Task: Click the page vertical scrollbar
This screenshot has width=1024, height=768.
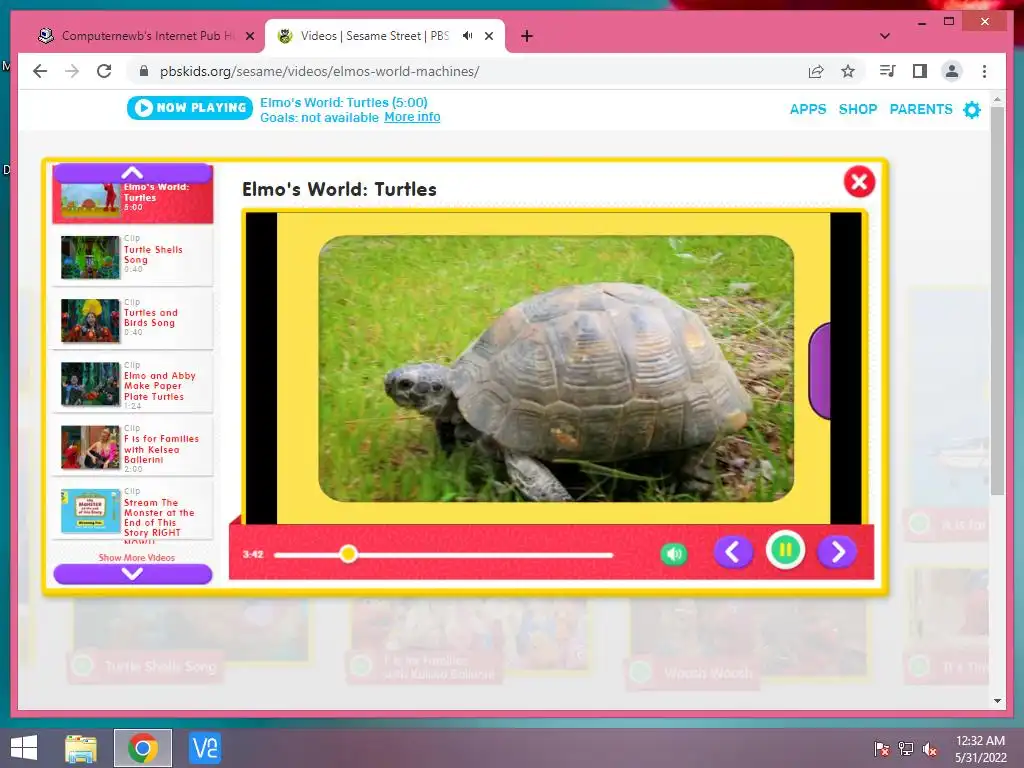Action: coord(997,300)
